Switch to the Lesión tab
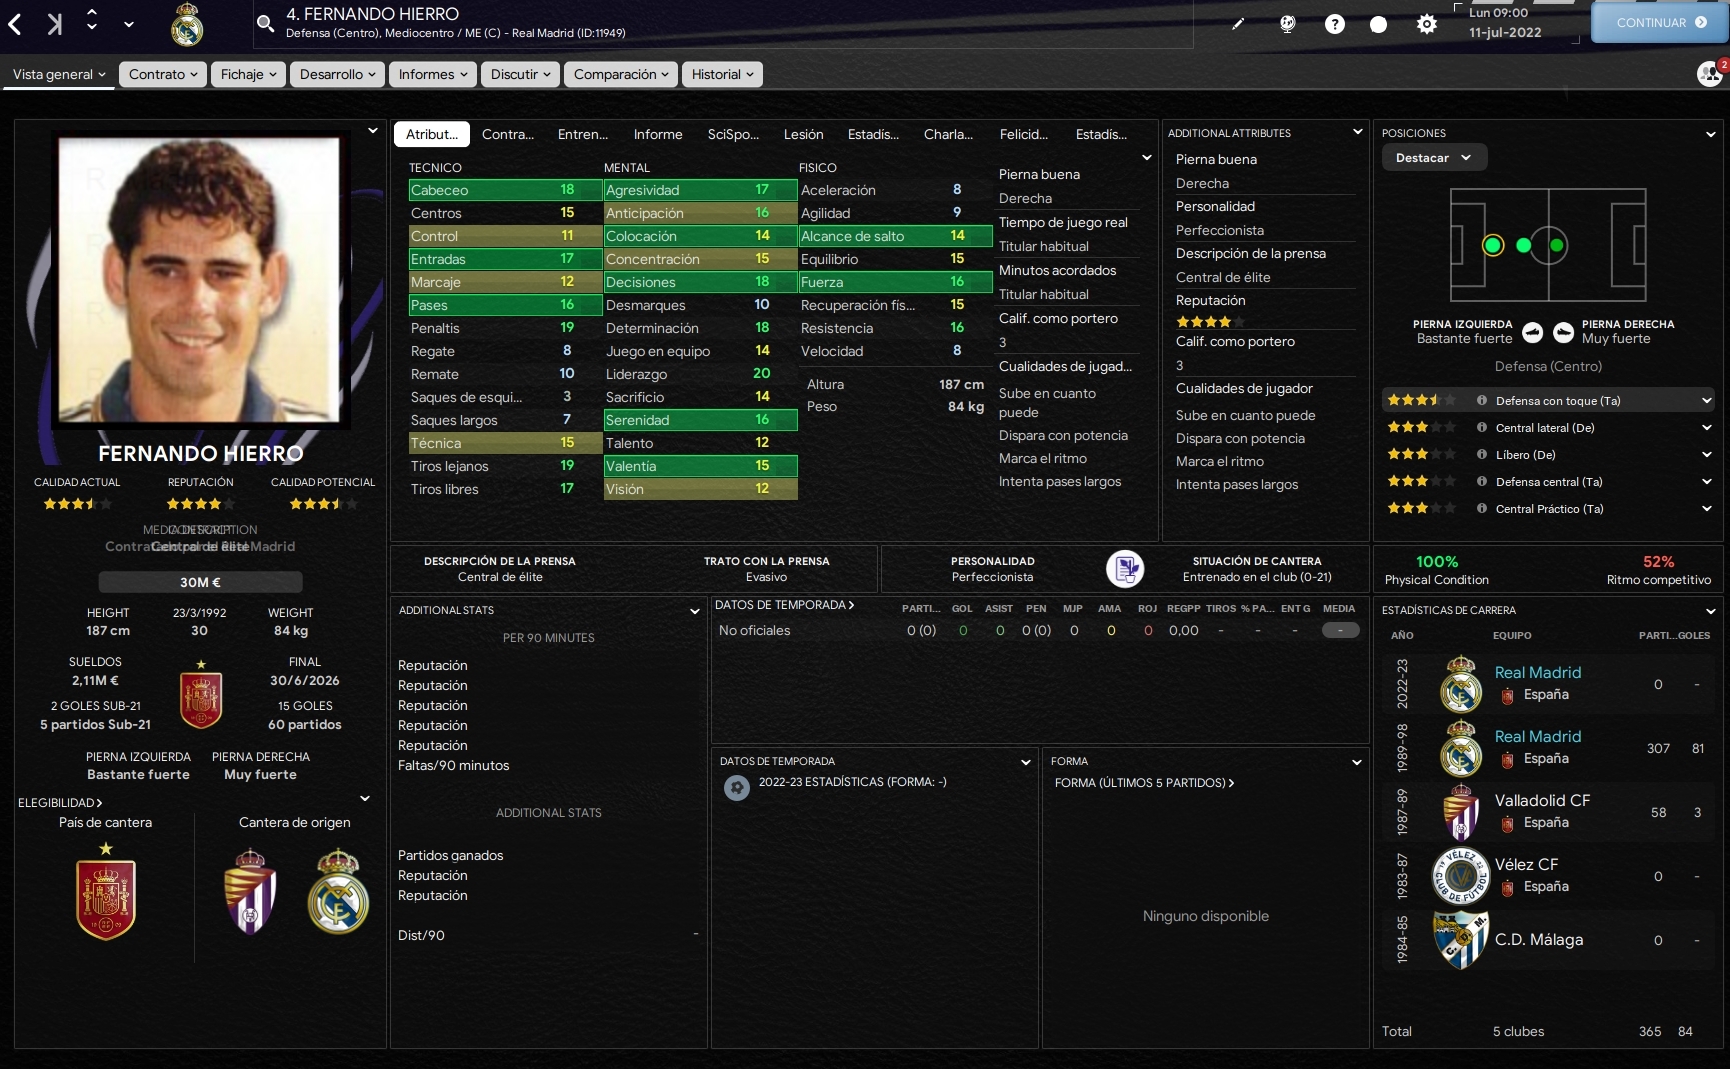Viewport: 1730px width, 1069px height. [804, 134]
